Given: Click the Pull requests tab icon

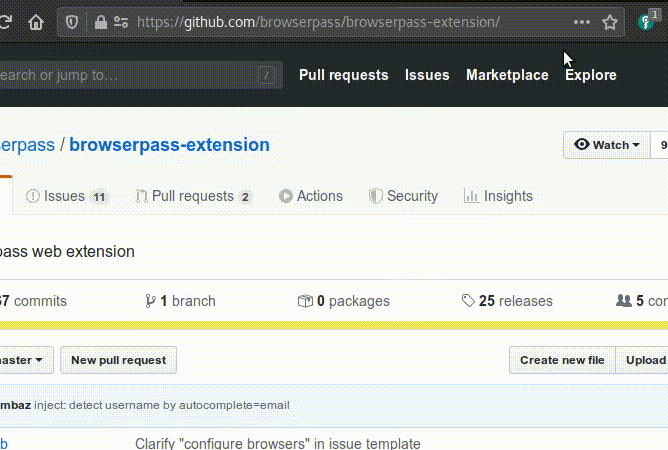Looking at the screenshot, I should click(x=141, y=196).
